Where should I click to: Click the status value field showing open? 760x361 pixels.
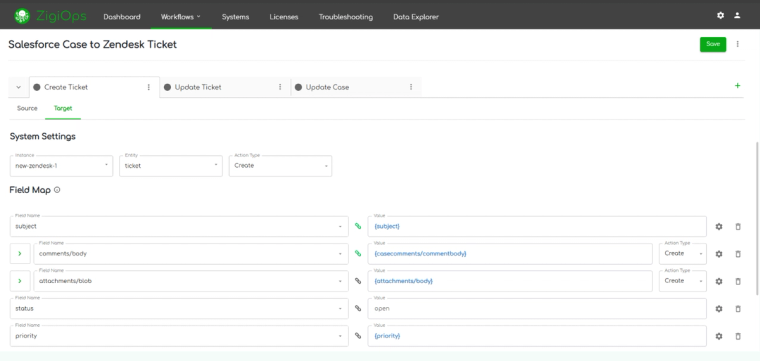[537, 309]
